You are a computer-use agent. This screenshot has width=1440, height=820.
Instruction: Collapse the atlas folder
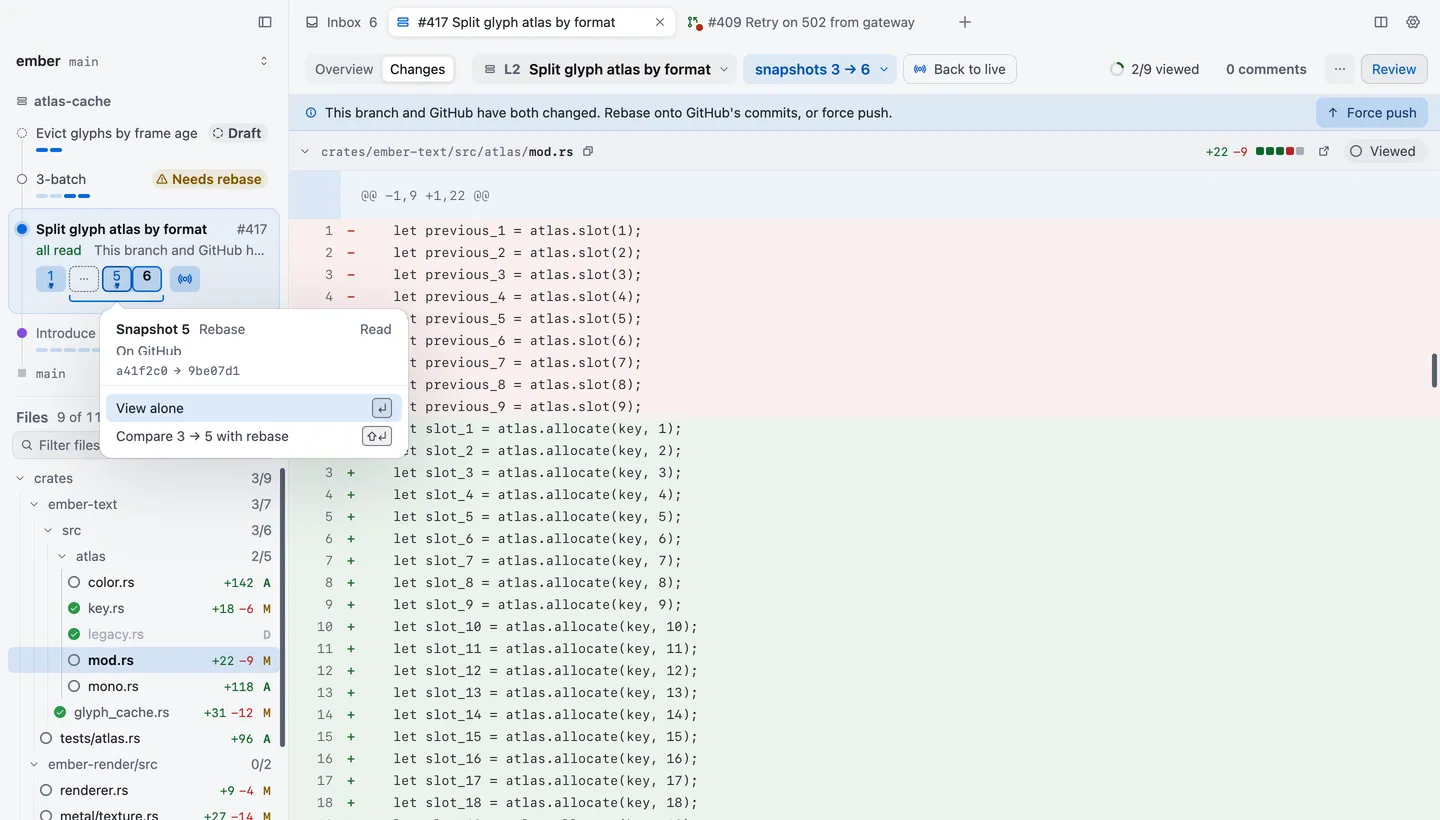point(62,556)
